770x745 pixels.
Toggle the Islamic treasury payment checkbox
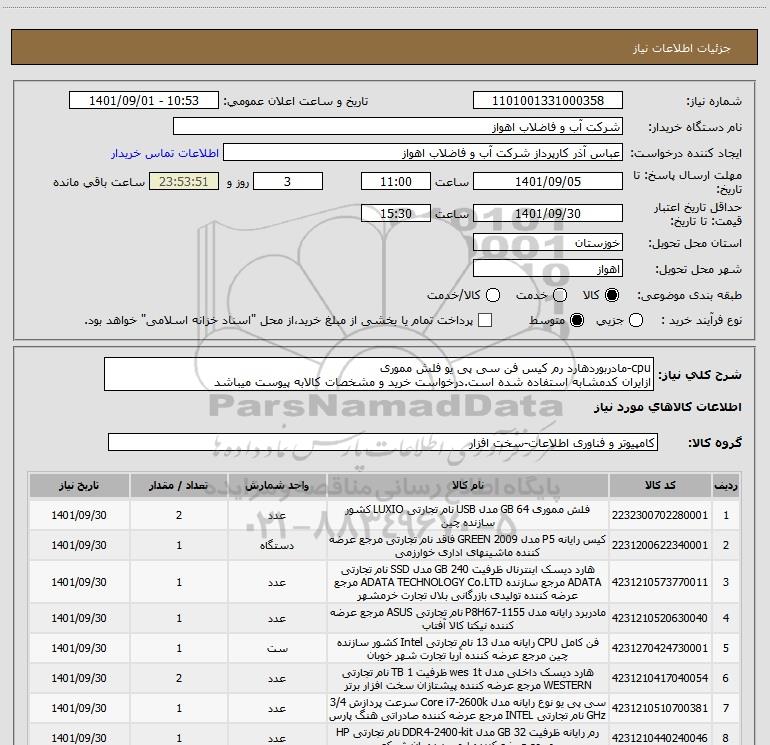tap(485, 320)
